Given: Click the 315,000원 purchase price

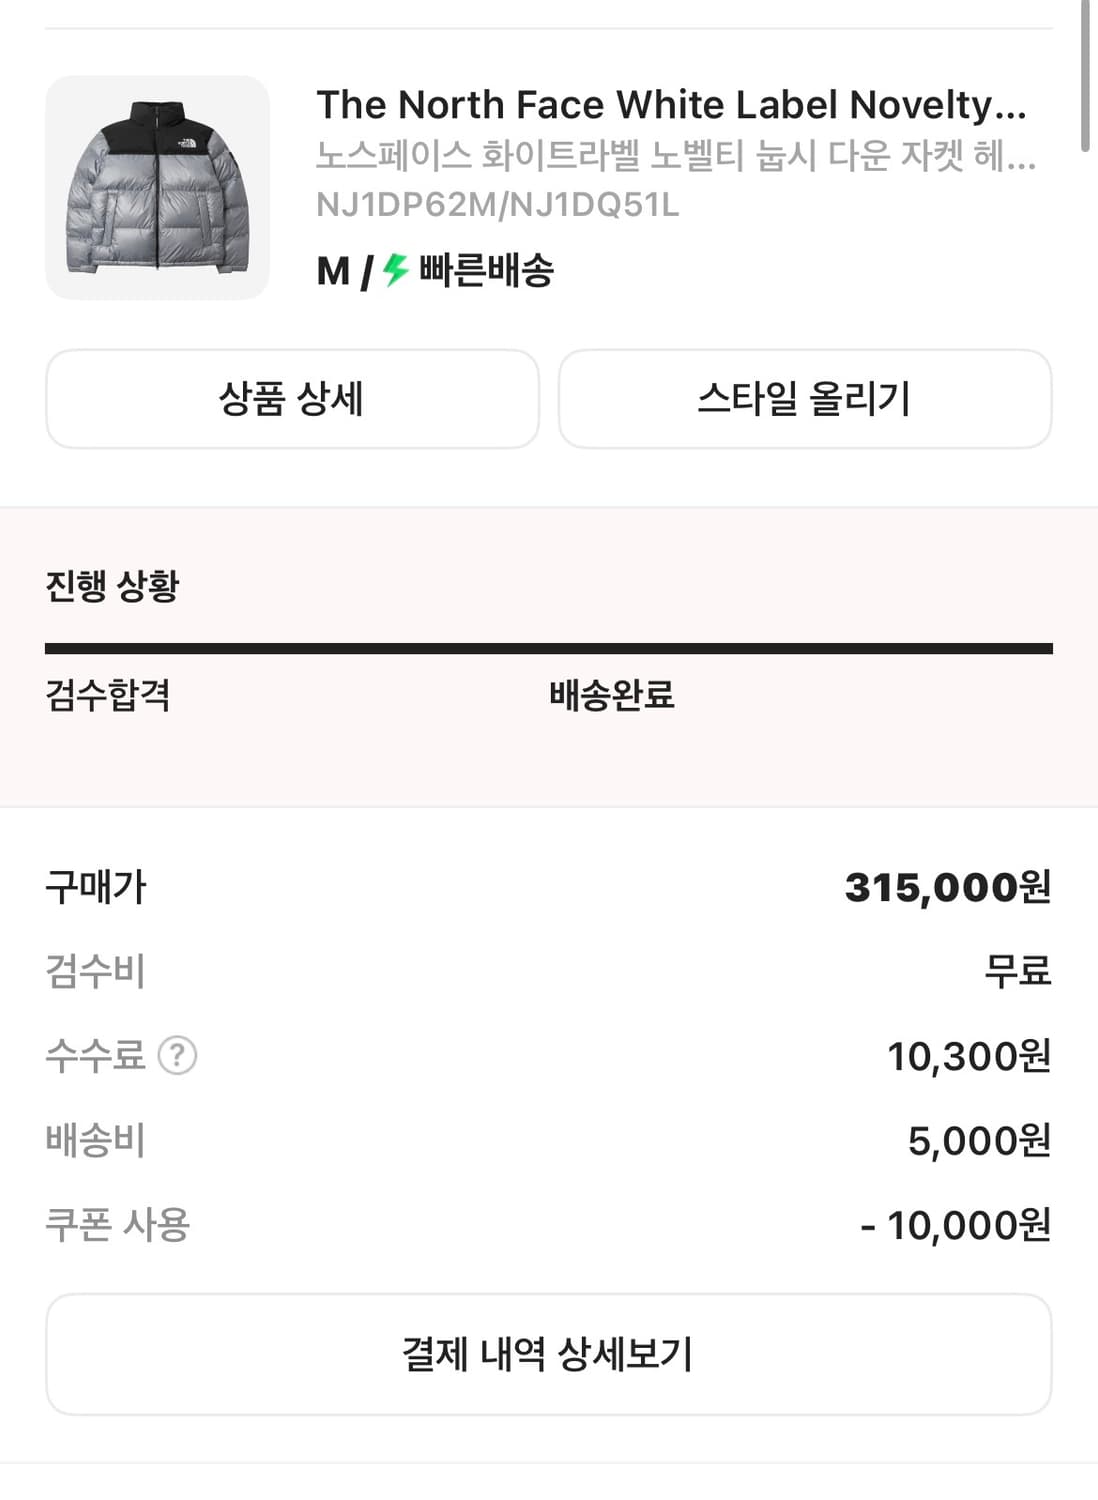Looking at the screenshot, I should tap(947, 887).
